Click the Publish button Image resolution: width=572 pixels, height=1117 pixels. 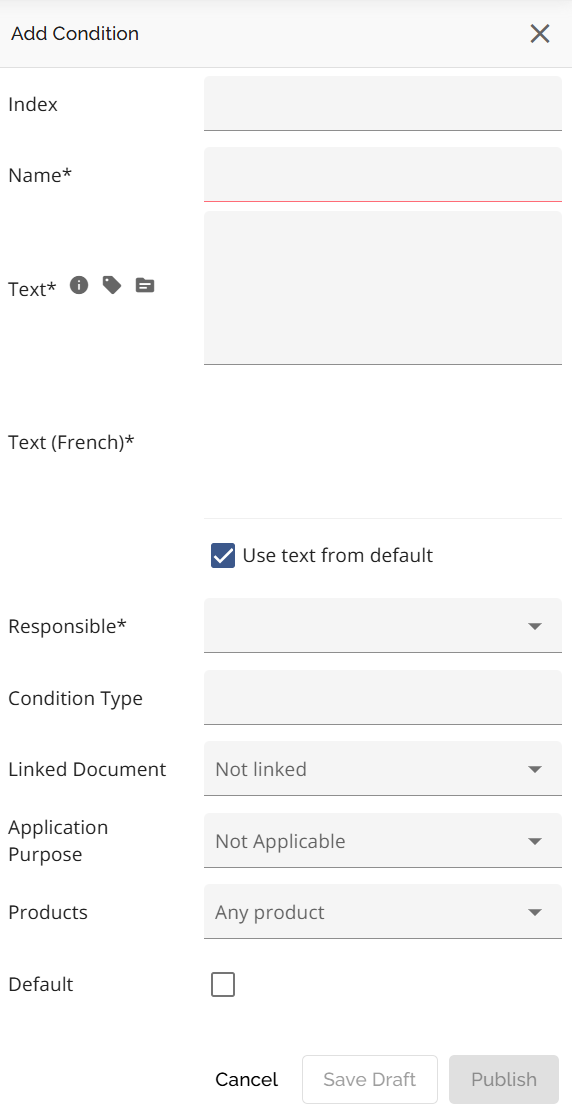504,1079
